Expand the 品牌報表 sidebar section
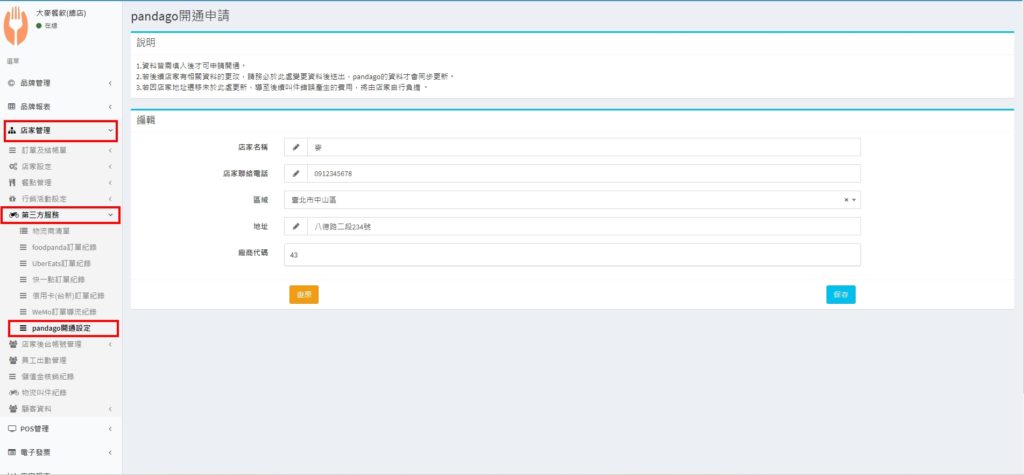Viewport: 1024px width, 475px height. coord(60,106)
